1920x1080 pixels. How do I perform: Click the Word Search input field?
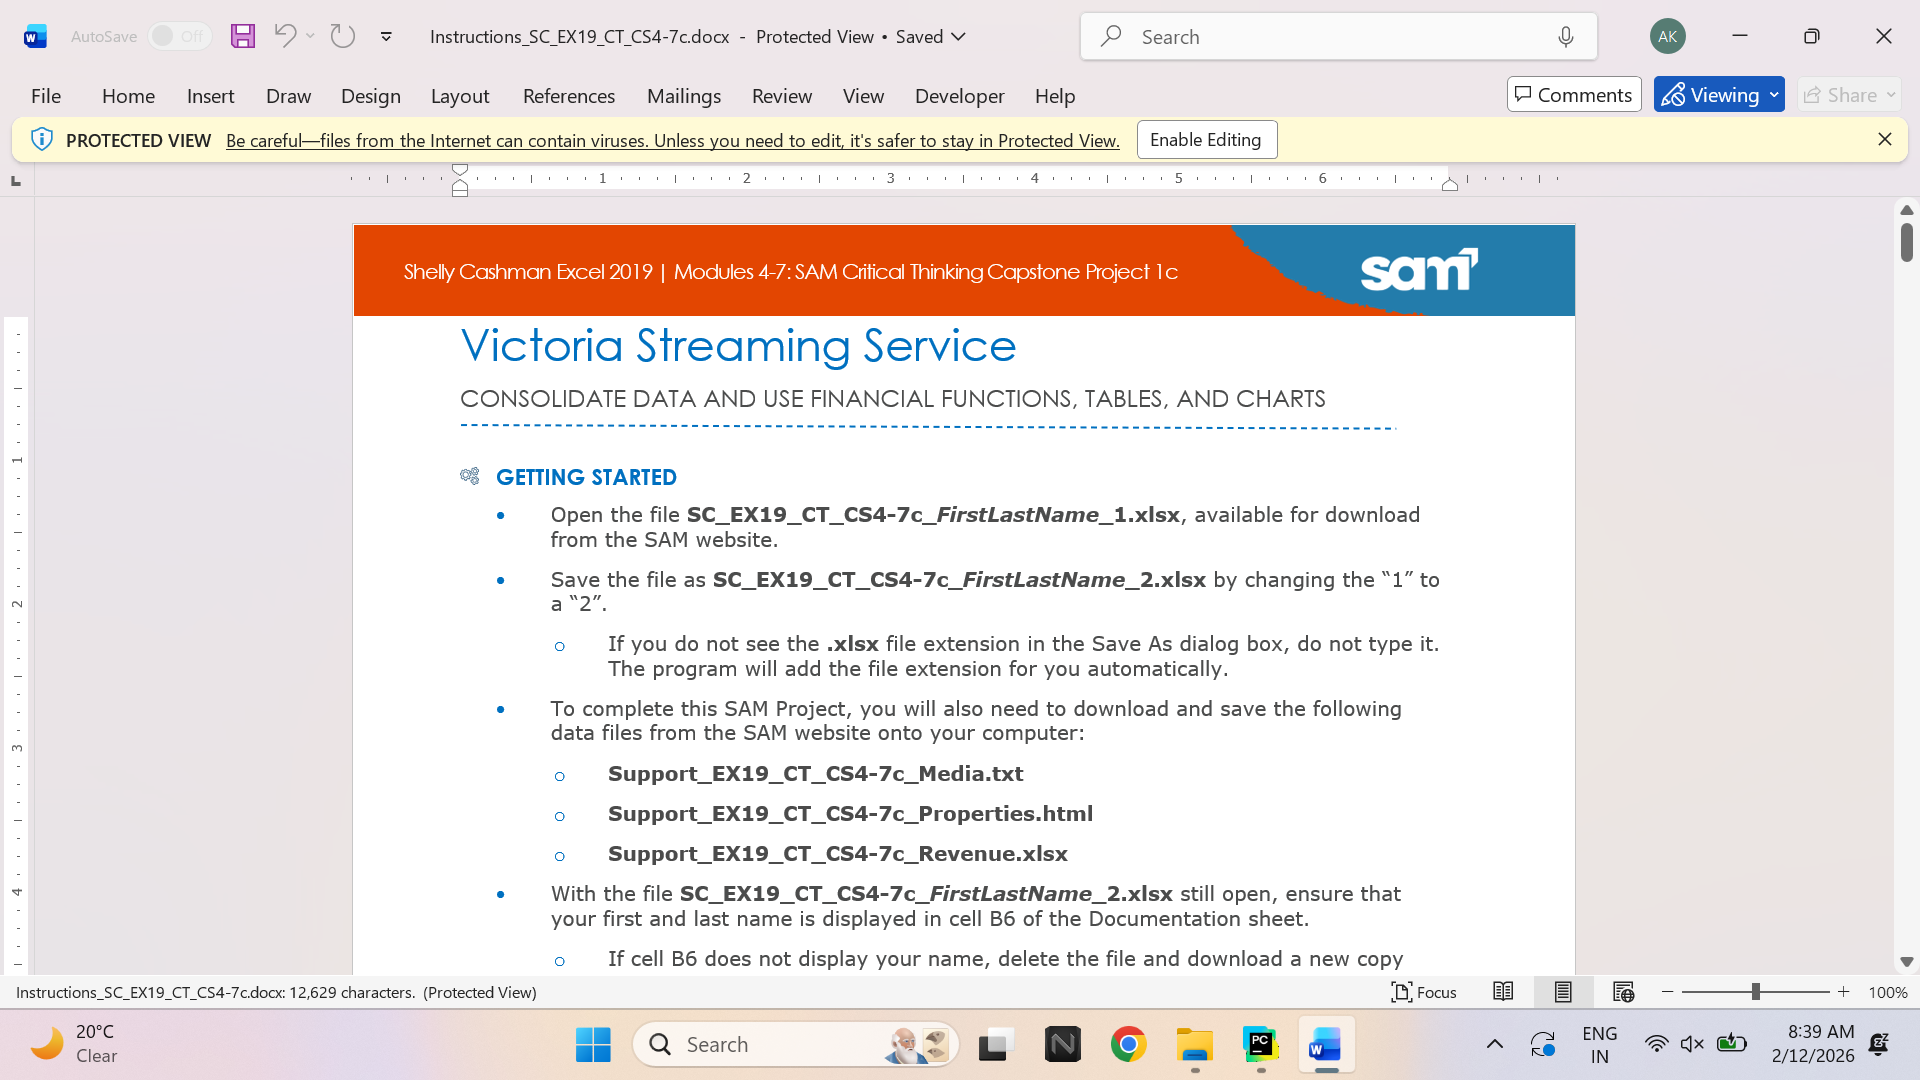point(1338,37)
